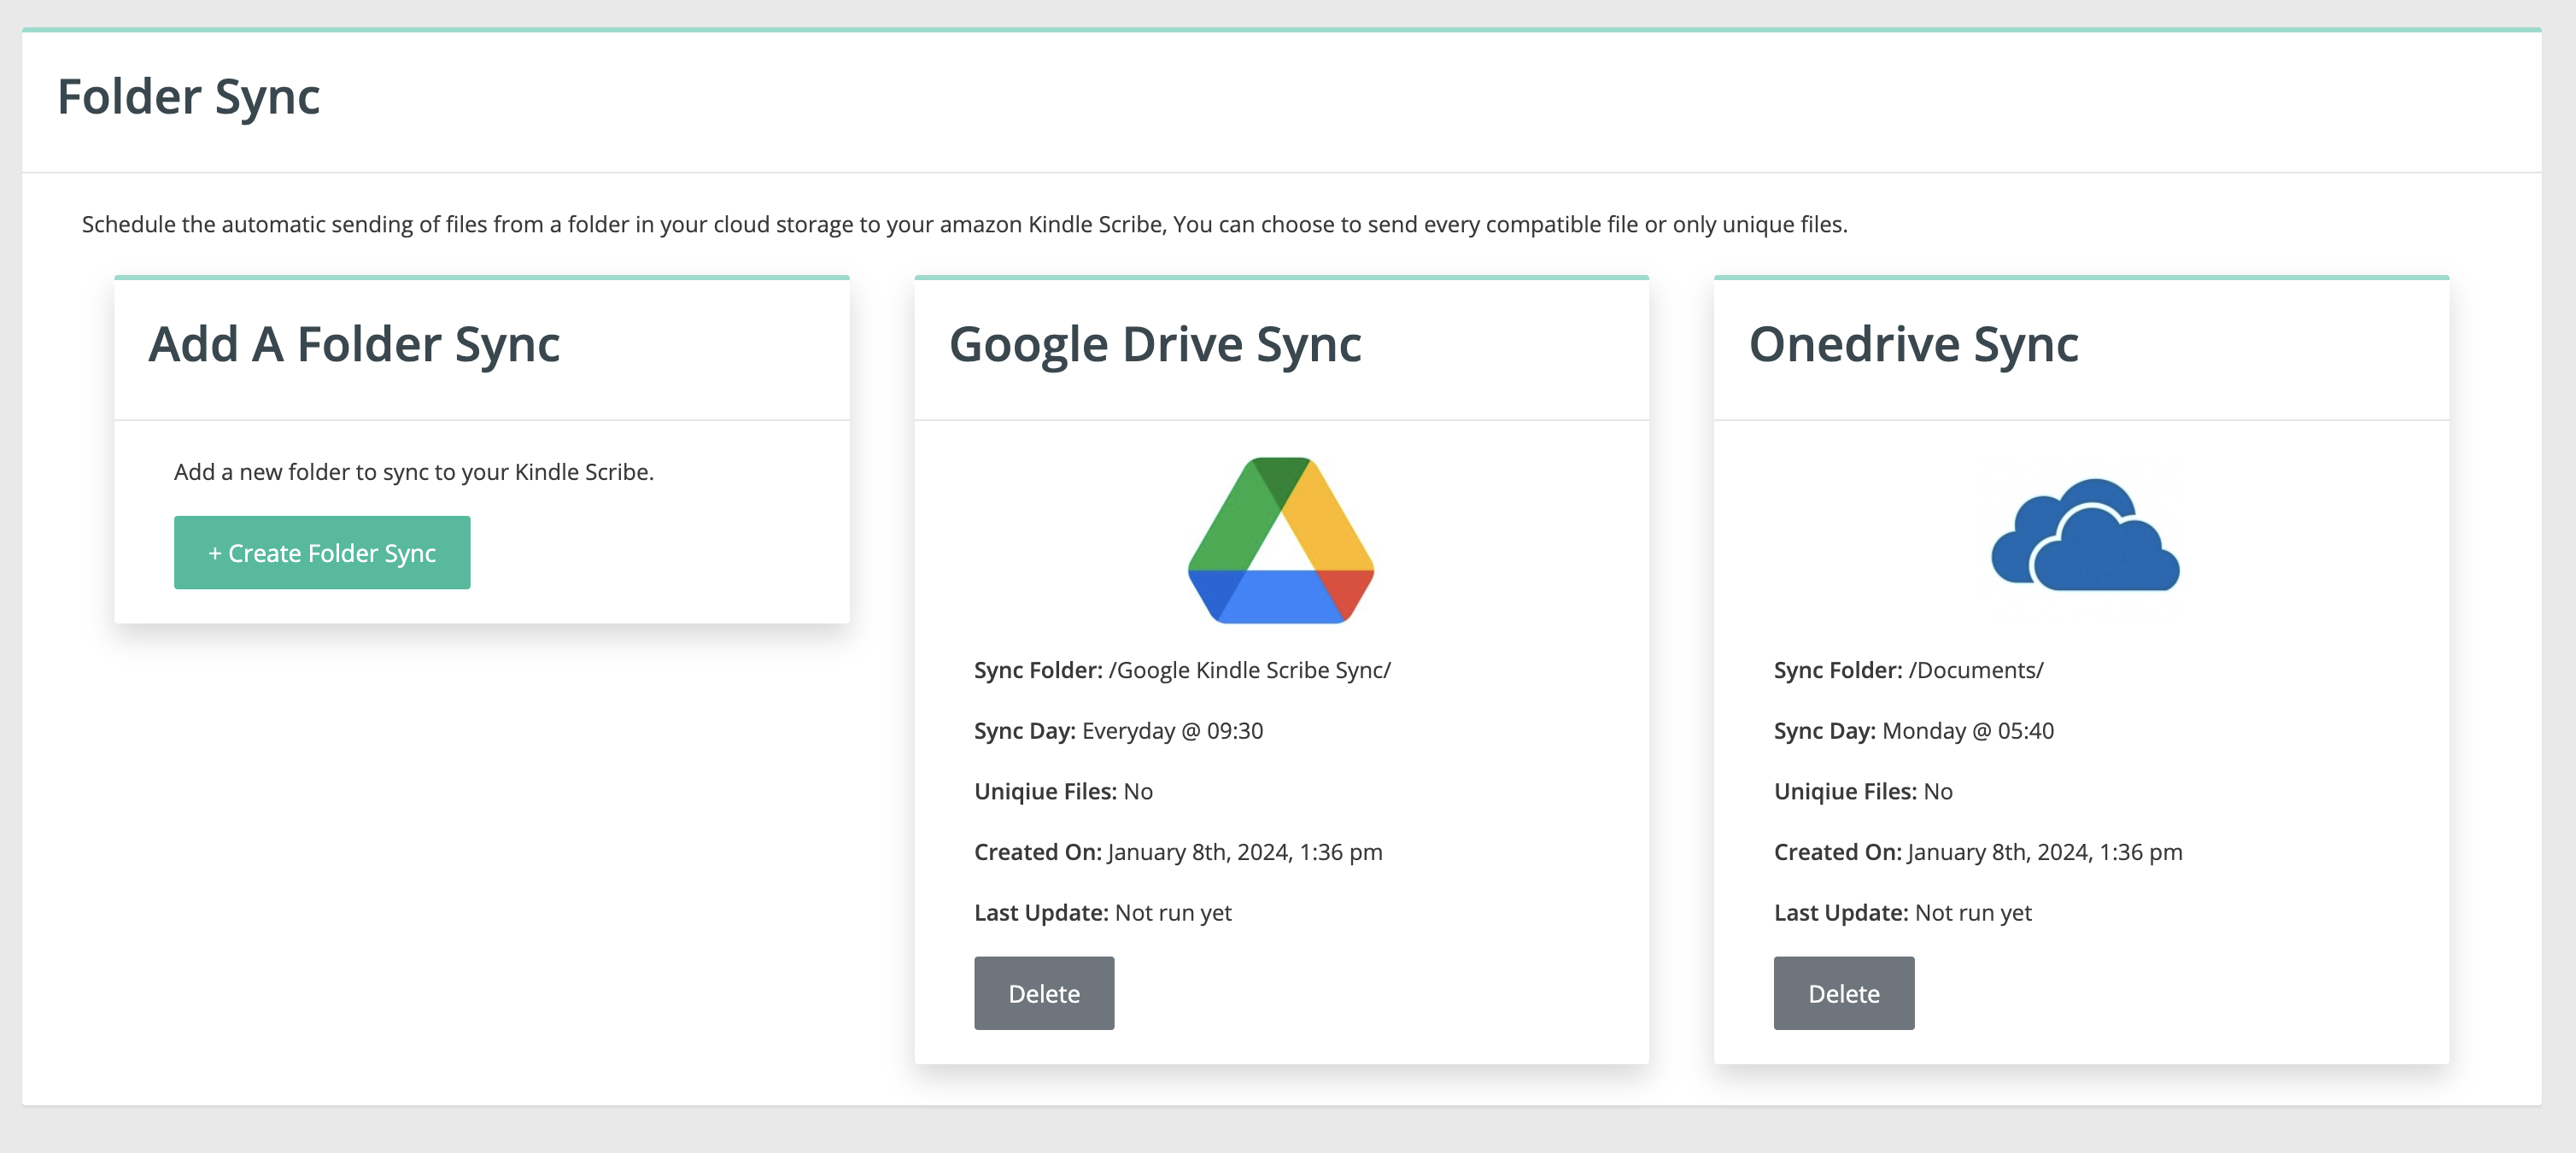Click the Google Kindle Scribe Sync folder path
The image size is (2576, 1153).
(x=1249, y=670)
